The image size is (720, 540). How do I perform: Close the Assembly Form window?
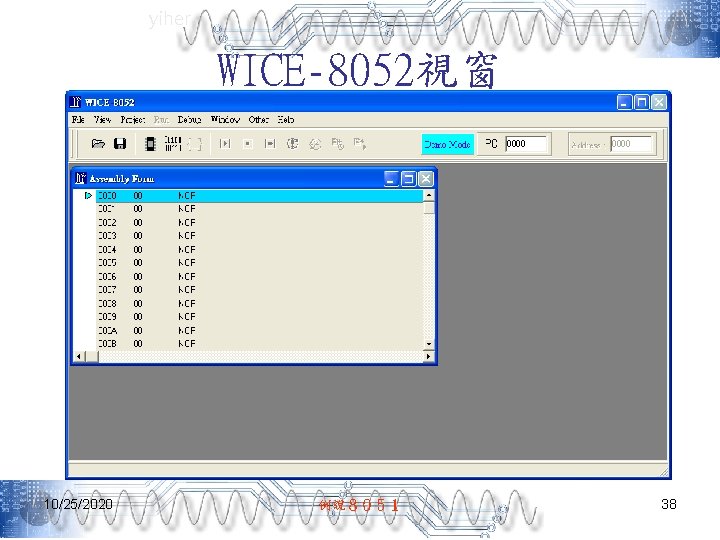pos(426,179)
